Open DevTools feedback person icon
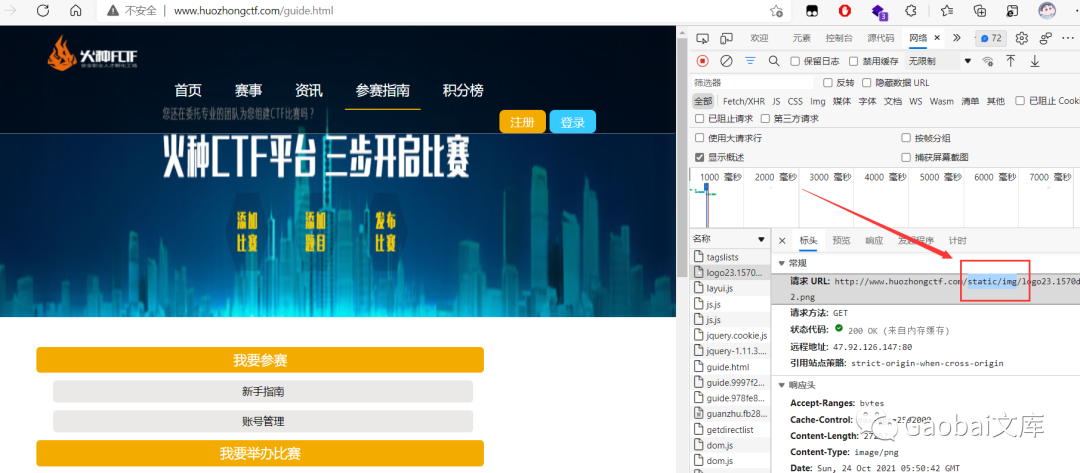 [1046, 38]
